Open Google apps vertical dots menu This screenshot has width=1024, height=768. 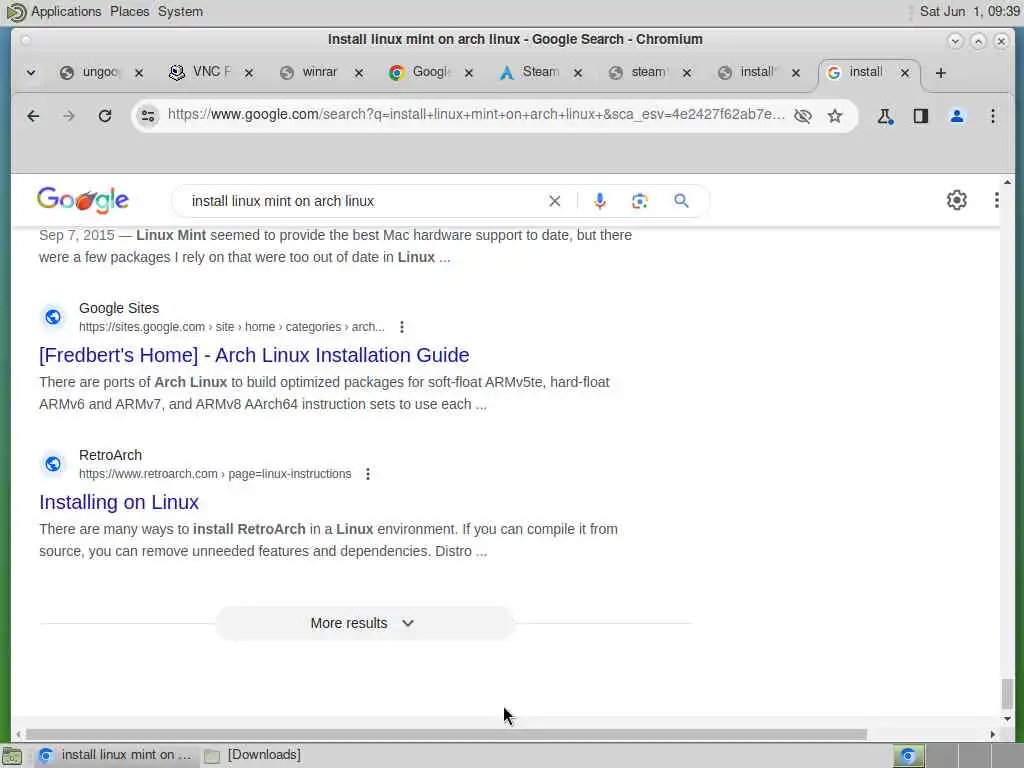click(x=996, y=200)
